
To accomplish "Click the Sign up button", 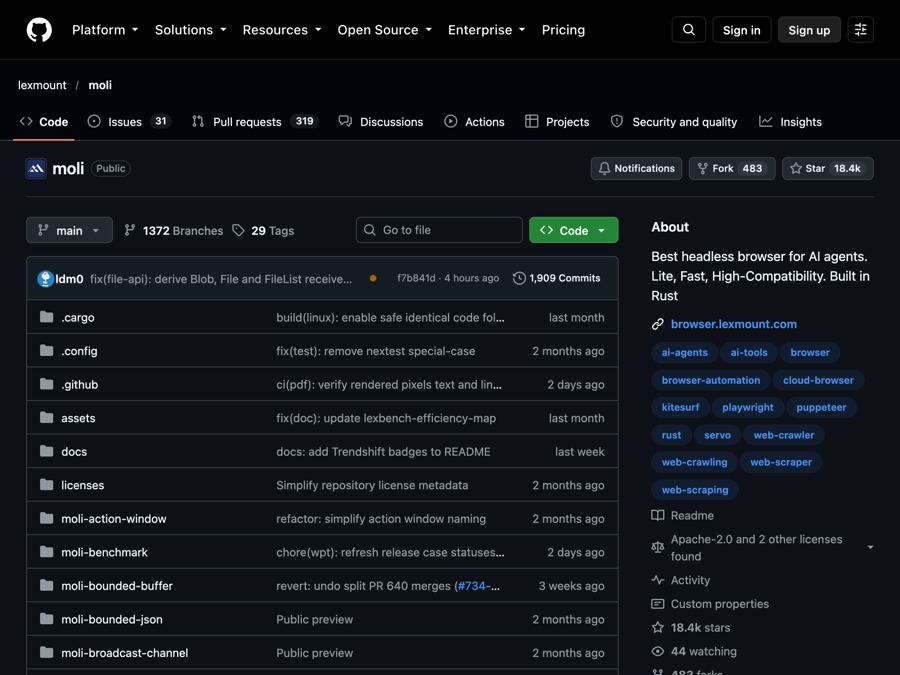I will [809, 30].
